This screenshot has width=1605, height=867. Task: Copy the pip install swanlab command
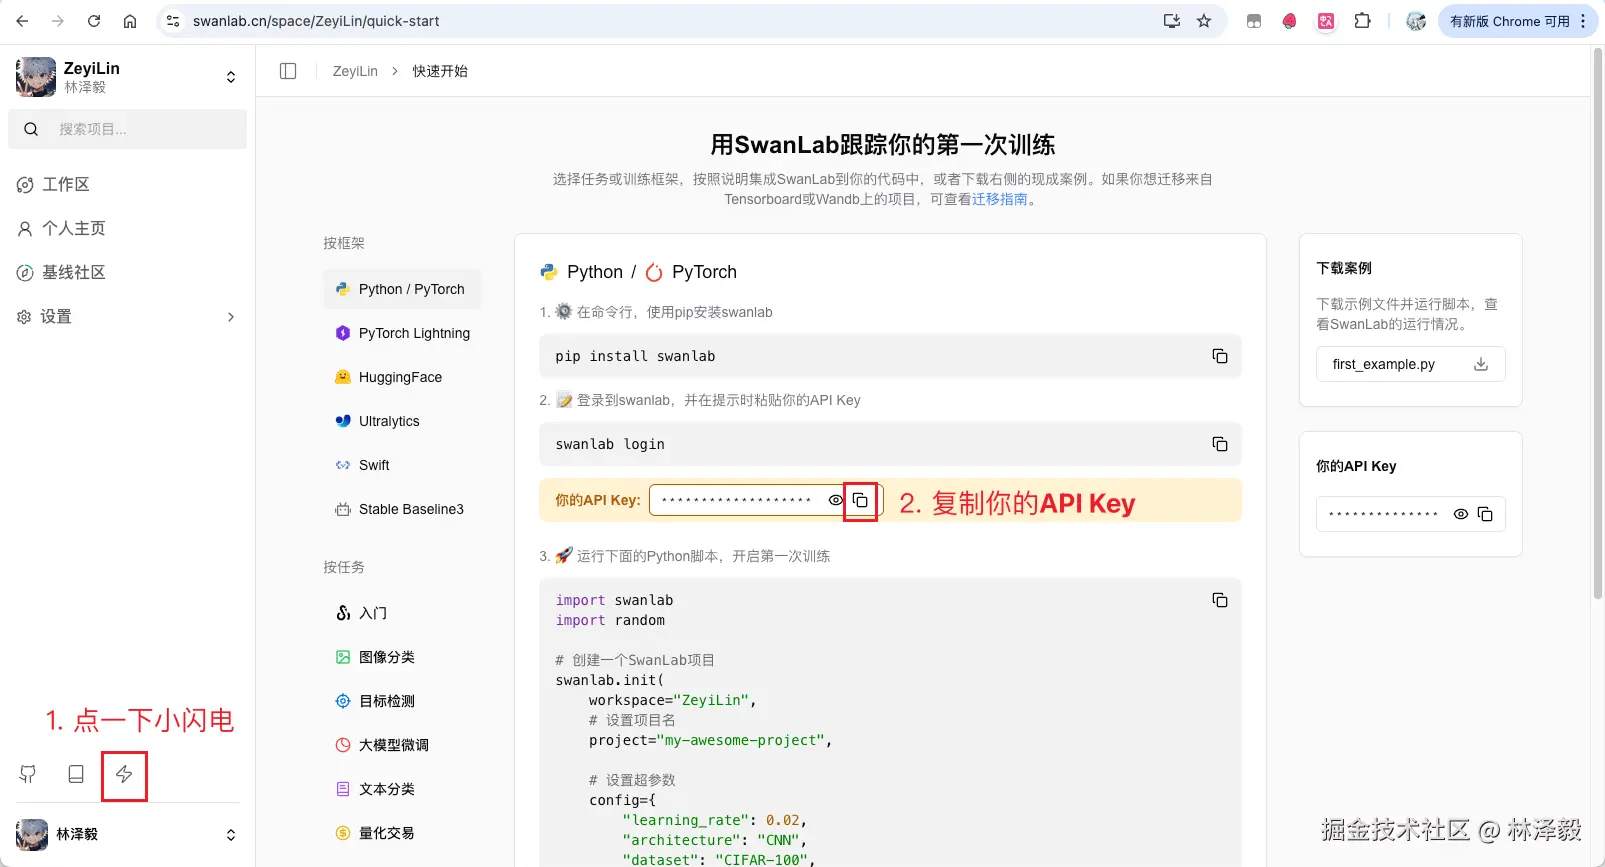(1220, 356)
